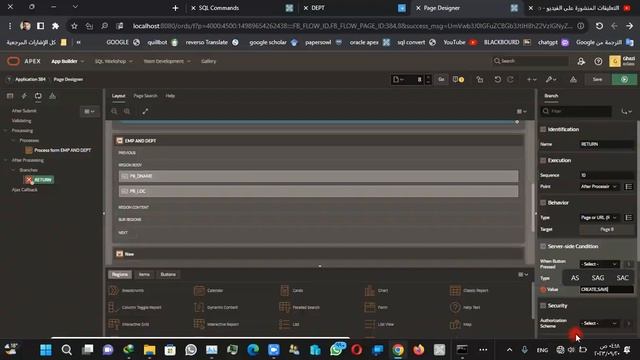The height and width of the screenshot is (360, 640).
Task: Select the Classic Report region type
Action: pos(469,291)
